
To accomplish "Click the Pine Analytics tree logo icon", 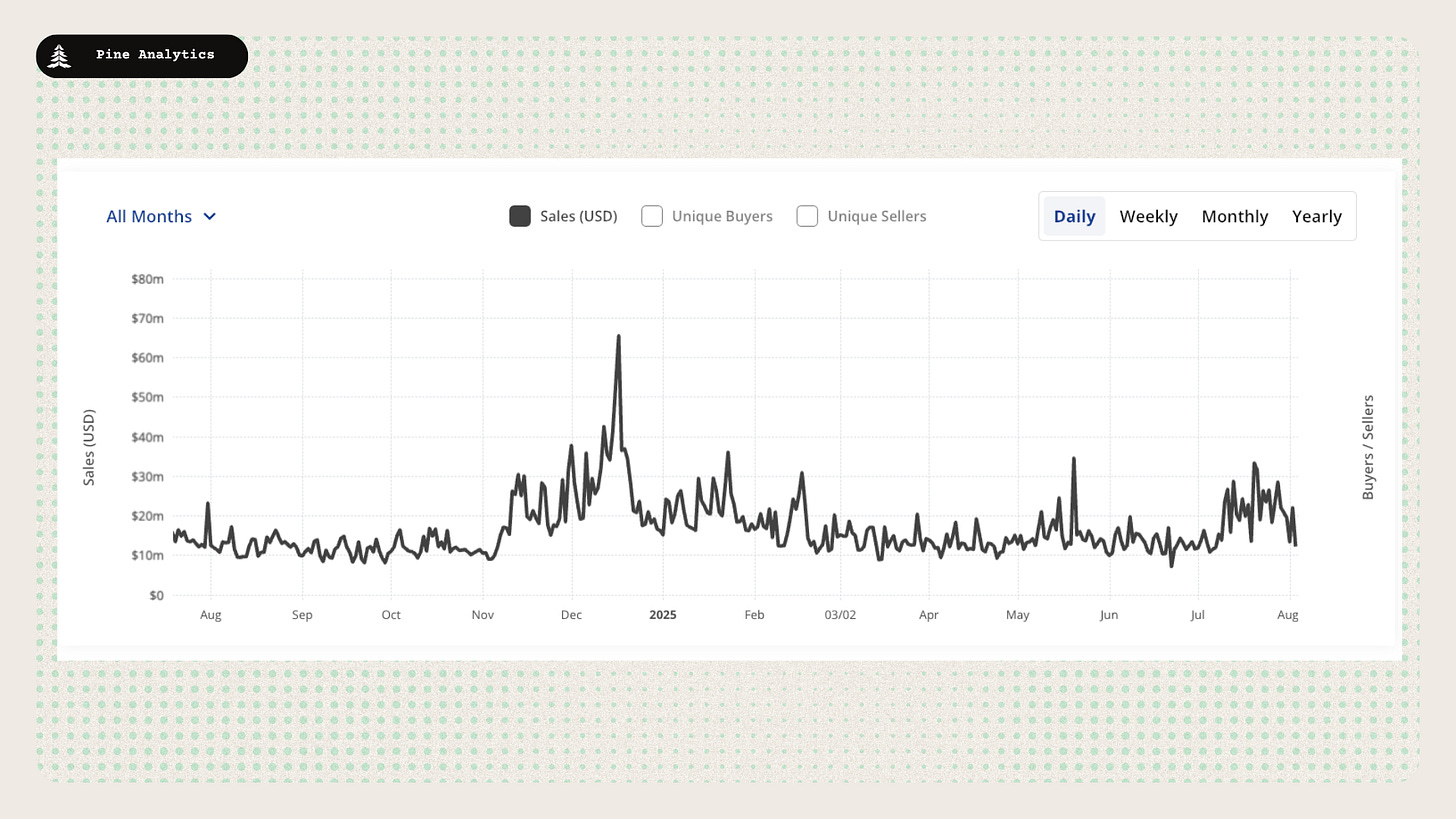I will [60, 56].
